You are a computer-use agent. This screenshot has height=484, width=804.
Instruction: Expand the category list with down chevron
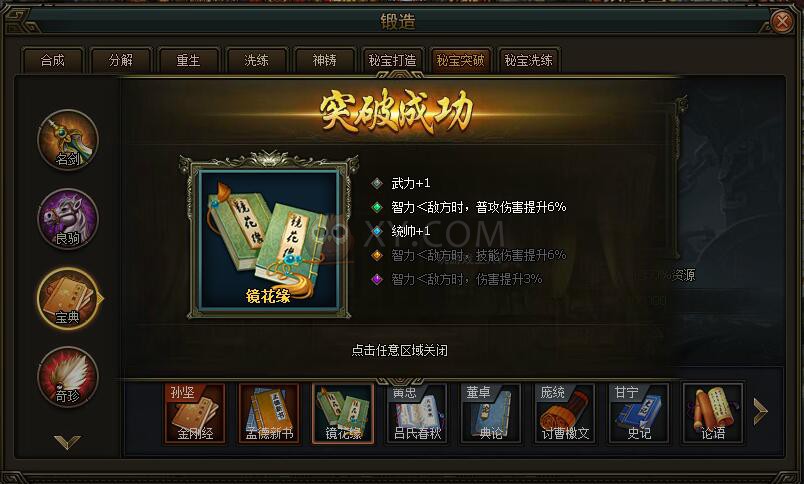point(68,441)
